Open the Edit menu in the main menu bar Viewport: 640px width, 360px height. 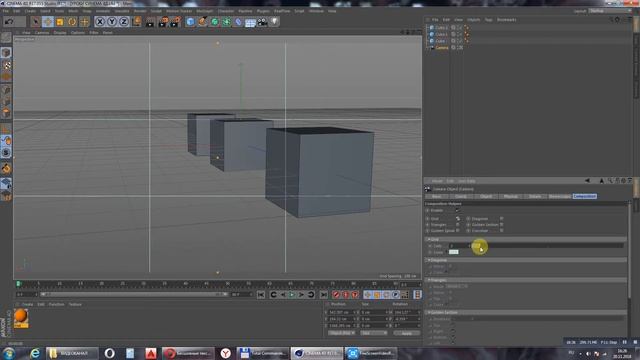[16, 11]
